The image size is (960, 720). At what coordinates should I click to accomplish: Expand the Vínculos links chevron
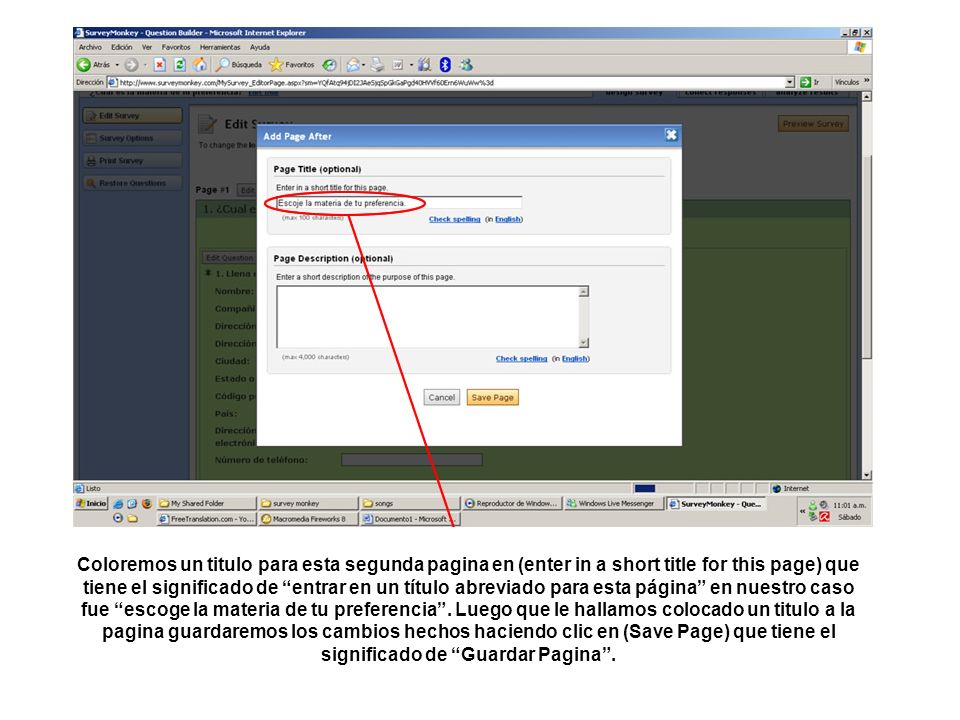click(866, 81)
